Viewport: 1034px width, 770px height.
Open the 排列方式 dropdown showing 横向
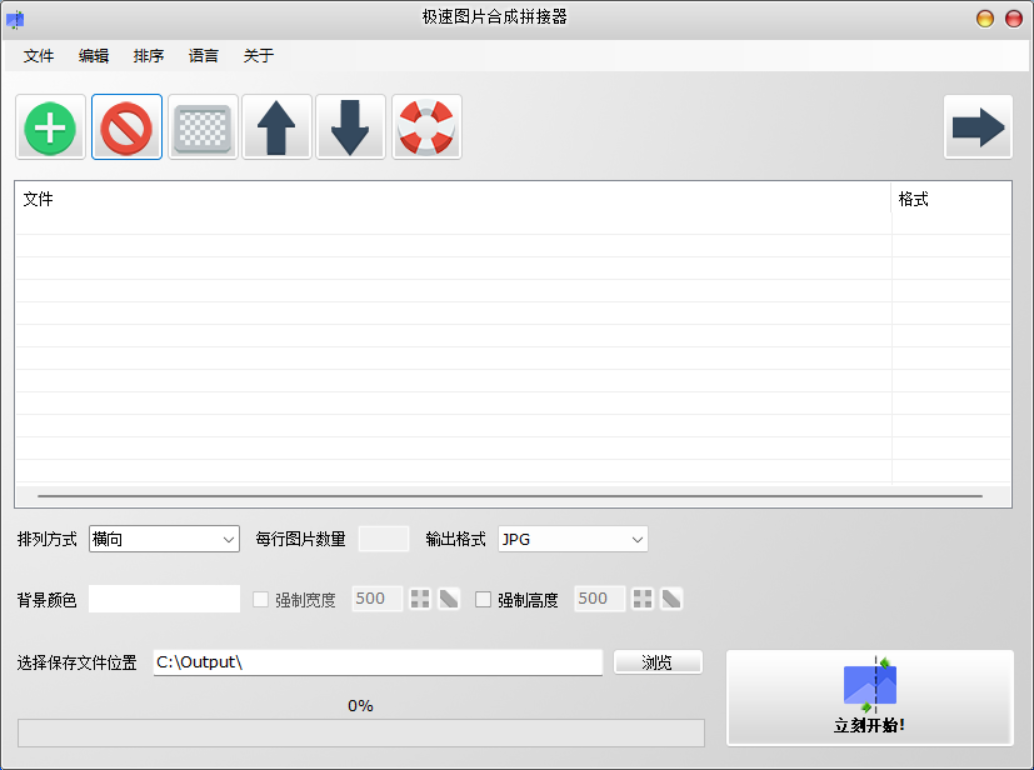164,539
